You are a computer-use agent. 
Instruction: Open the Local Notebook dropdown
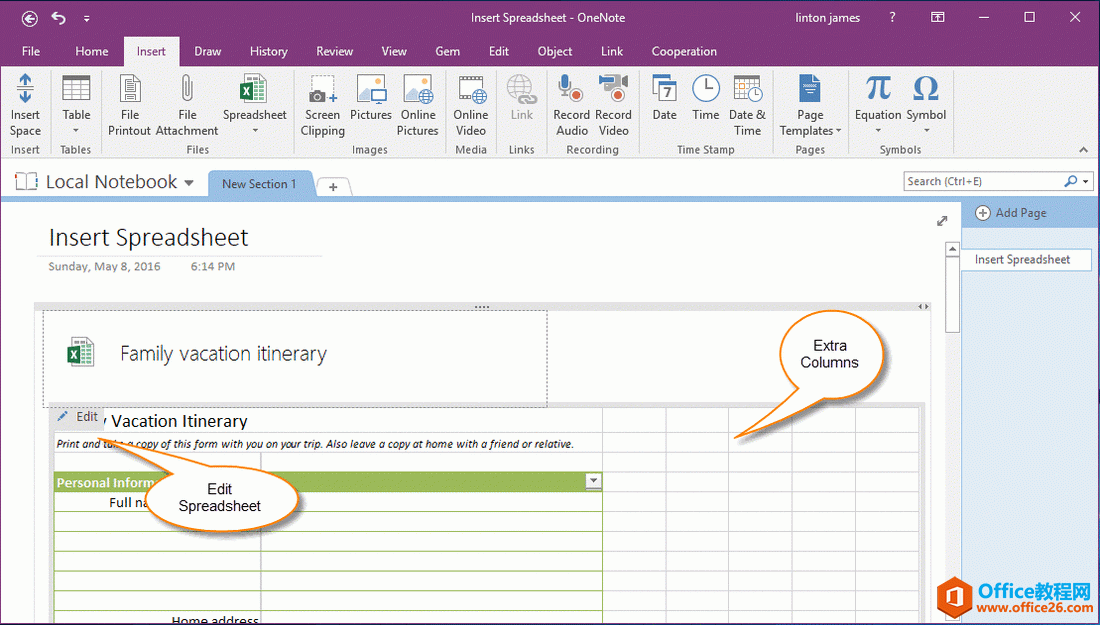[189, 181]
